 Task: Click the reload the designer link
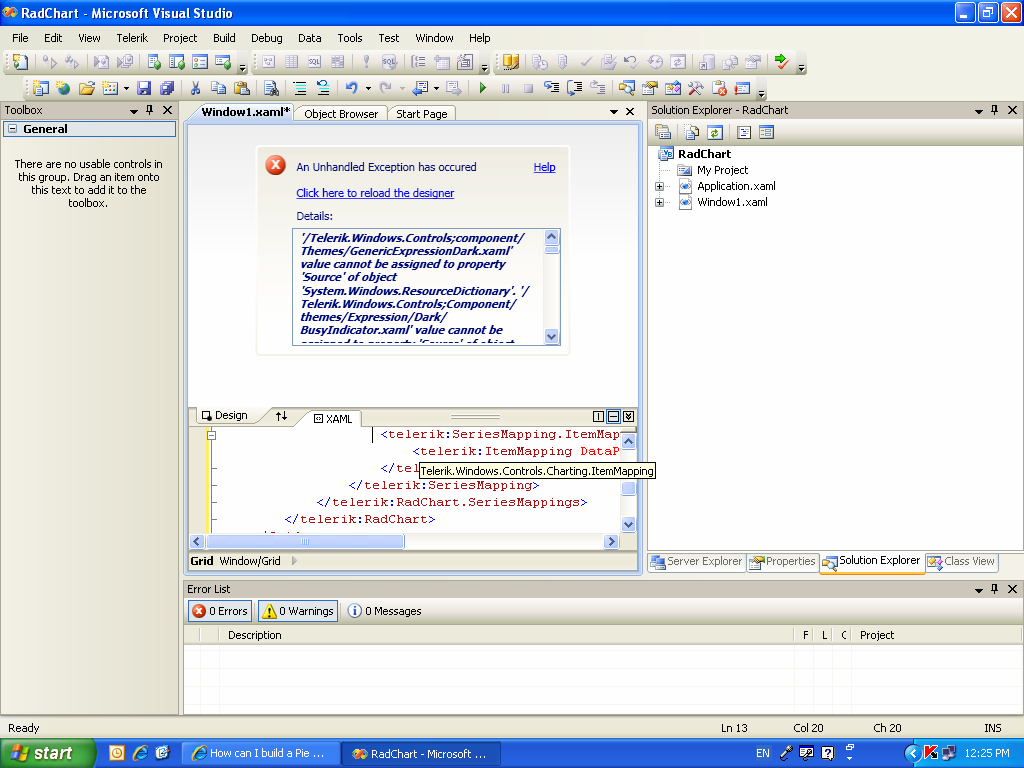375,193
